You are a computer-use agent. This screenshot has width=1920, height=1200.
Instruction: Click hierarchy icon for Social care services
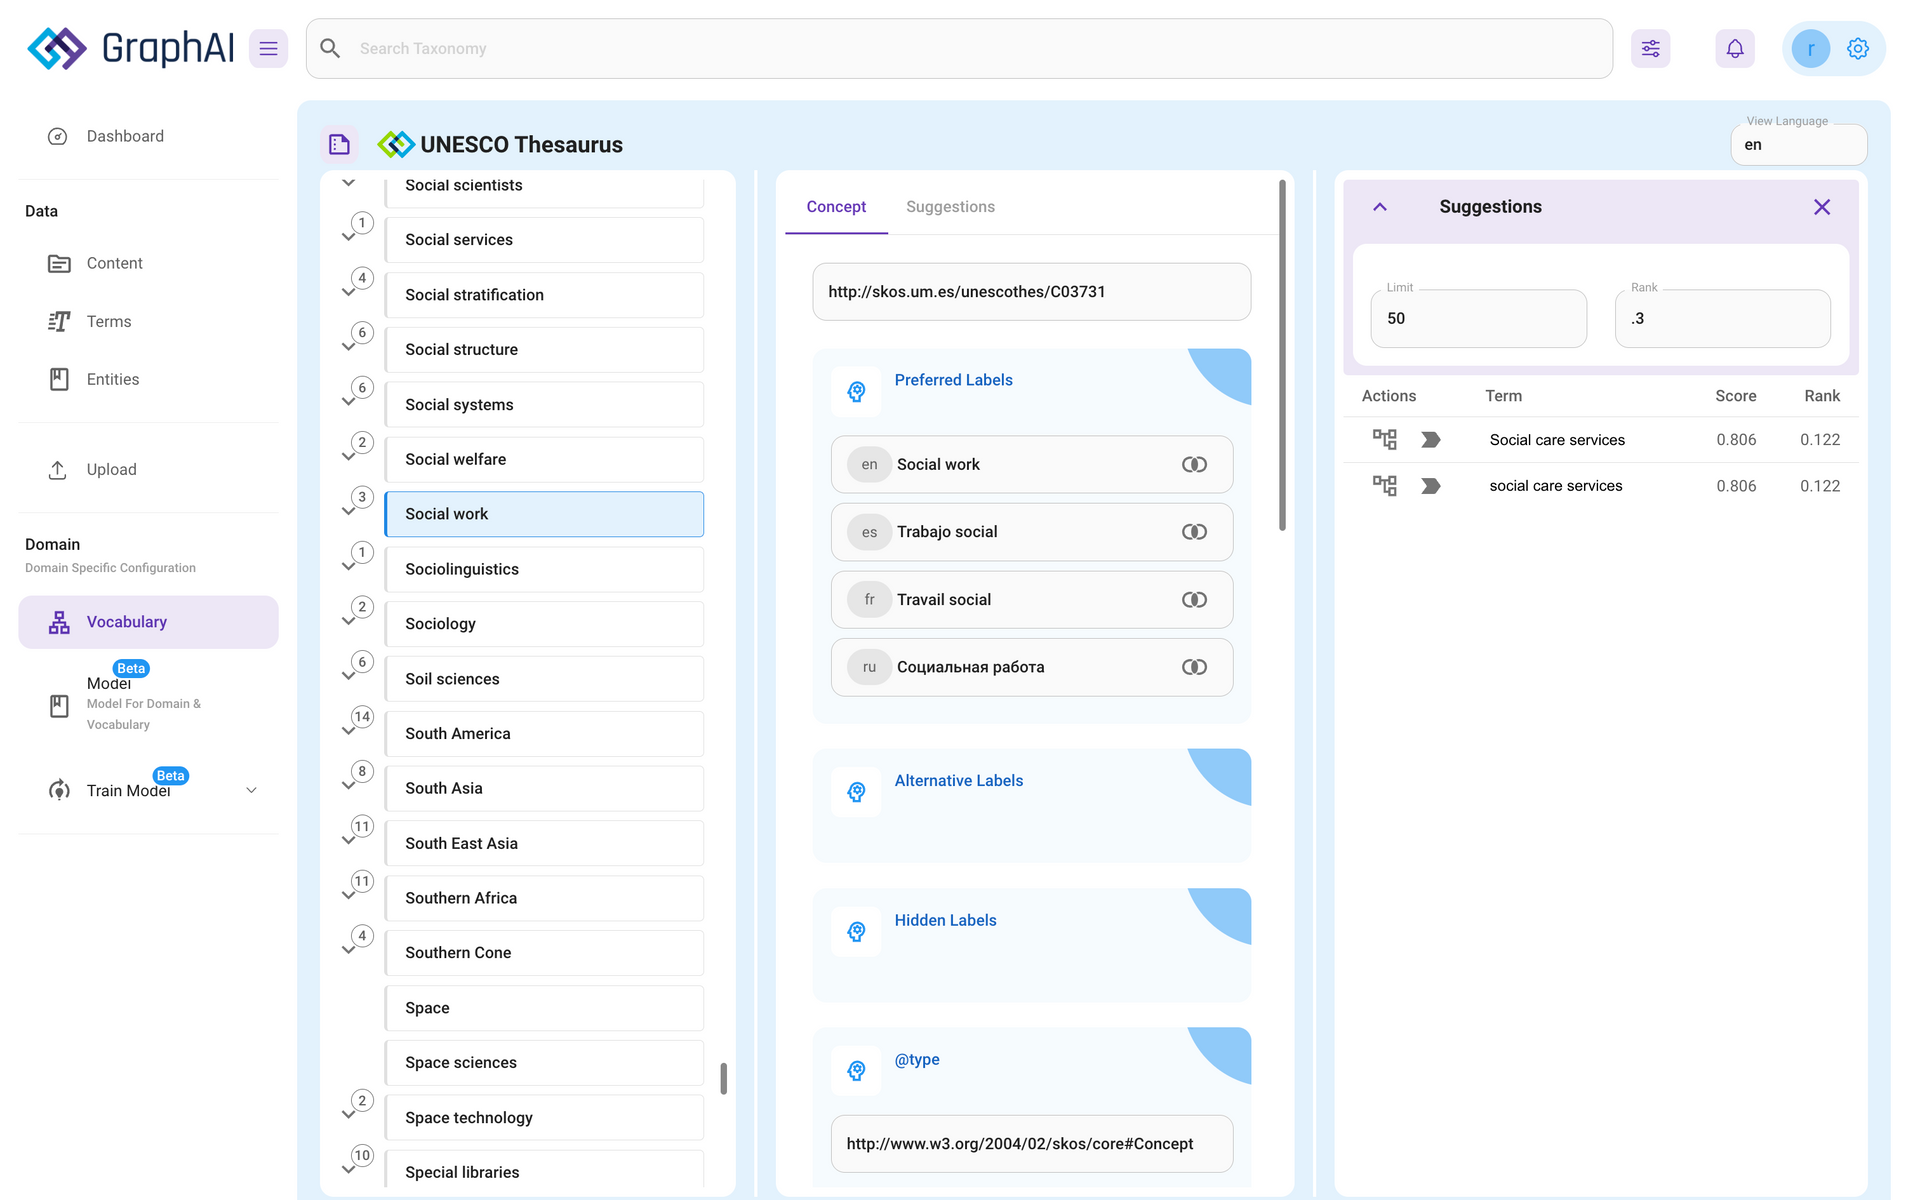(x=1384, y=439)
